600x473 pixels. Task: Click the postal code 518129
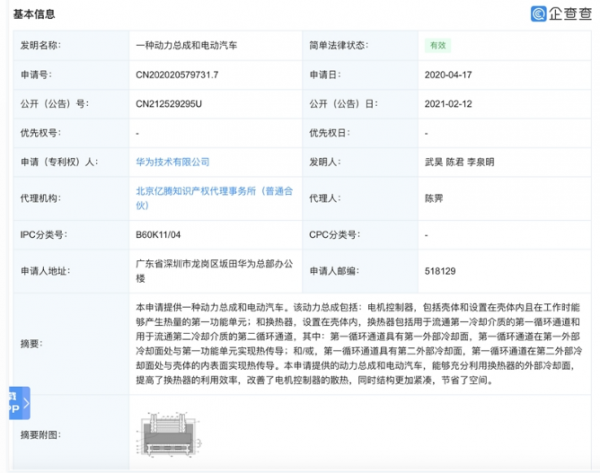(440, 271)
